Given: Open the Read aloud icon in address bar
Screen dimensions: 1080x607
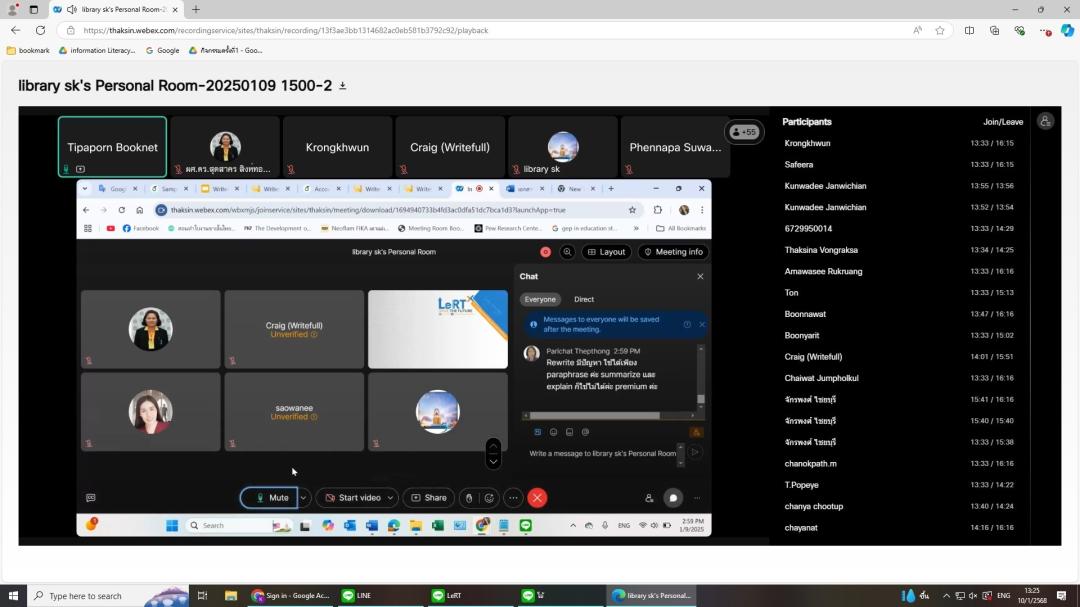Looking at the screenshot, I should [917, 30].
